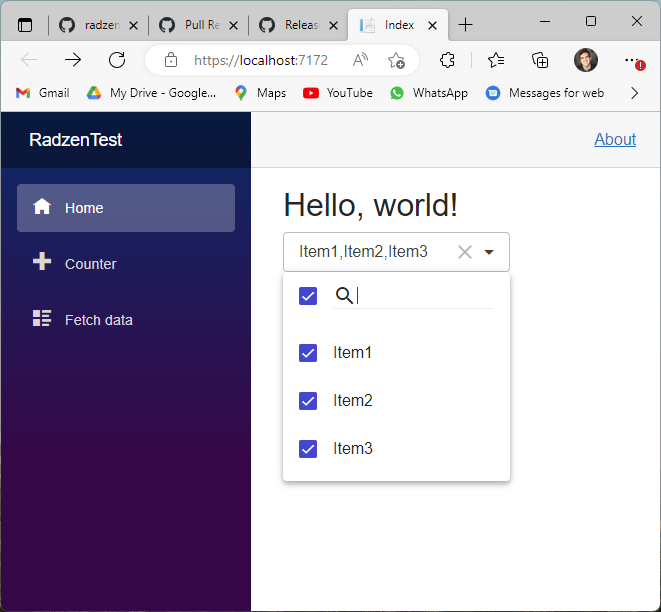Viewport: 661px width, 612px height.
Task: Clear the dropdown selection with X
Action: (465, 252)
